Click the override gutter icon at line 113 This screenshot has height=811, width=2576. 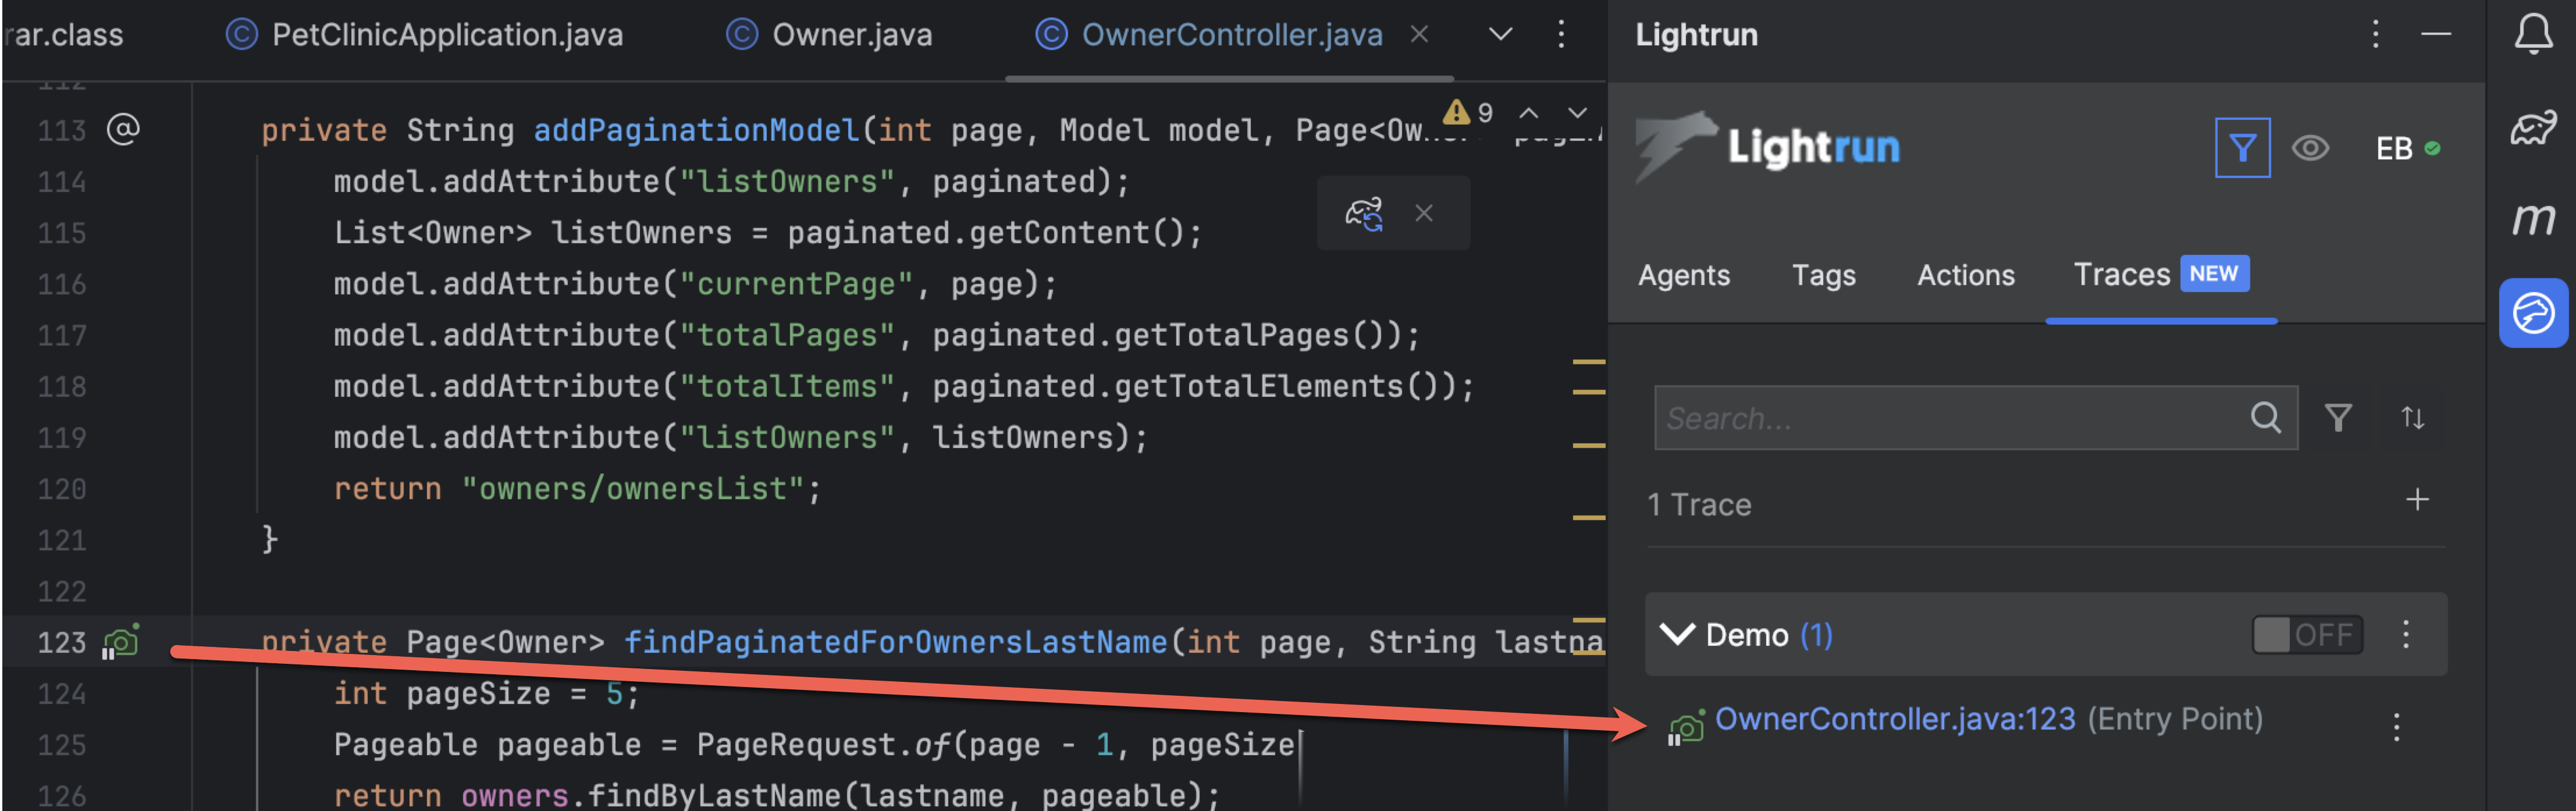(123, 129)
